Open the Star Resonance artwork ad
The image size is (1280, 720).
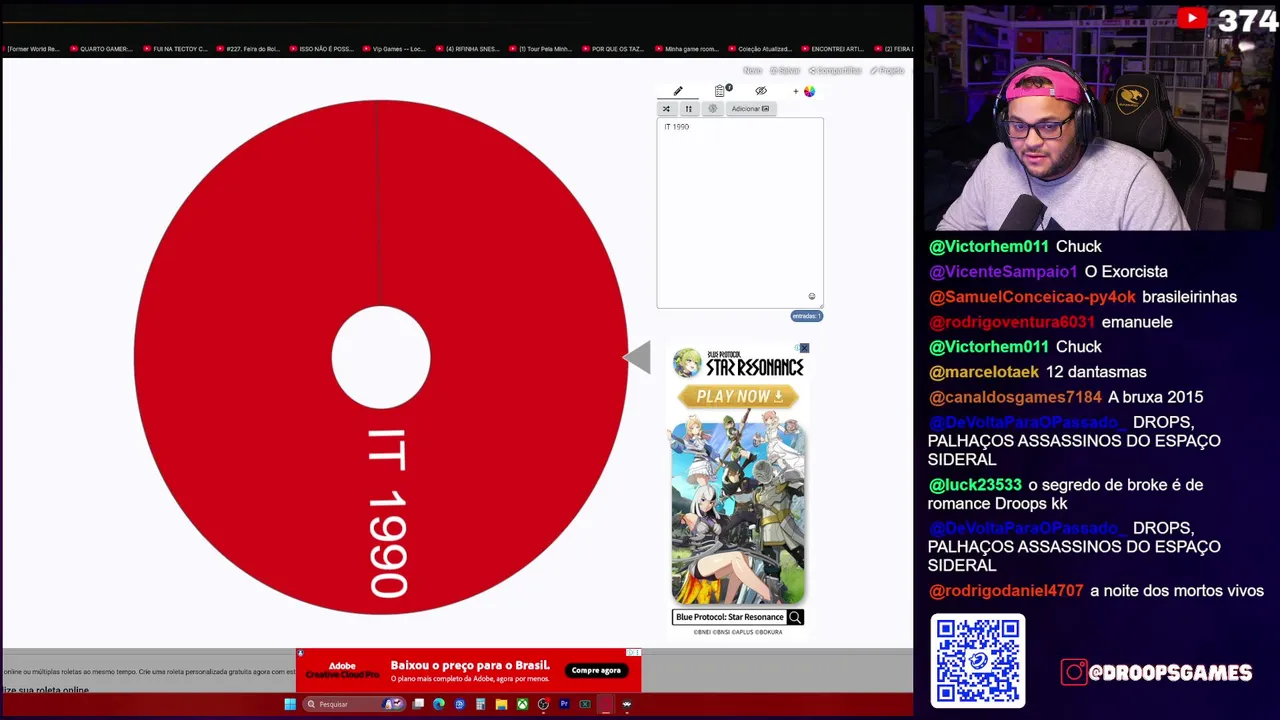(x=738, y=511)
